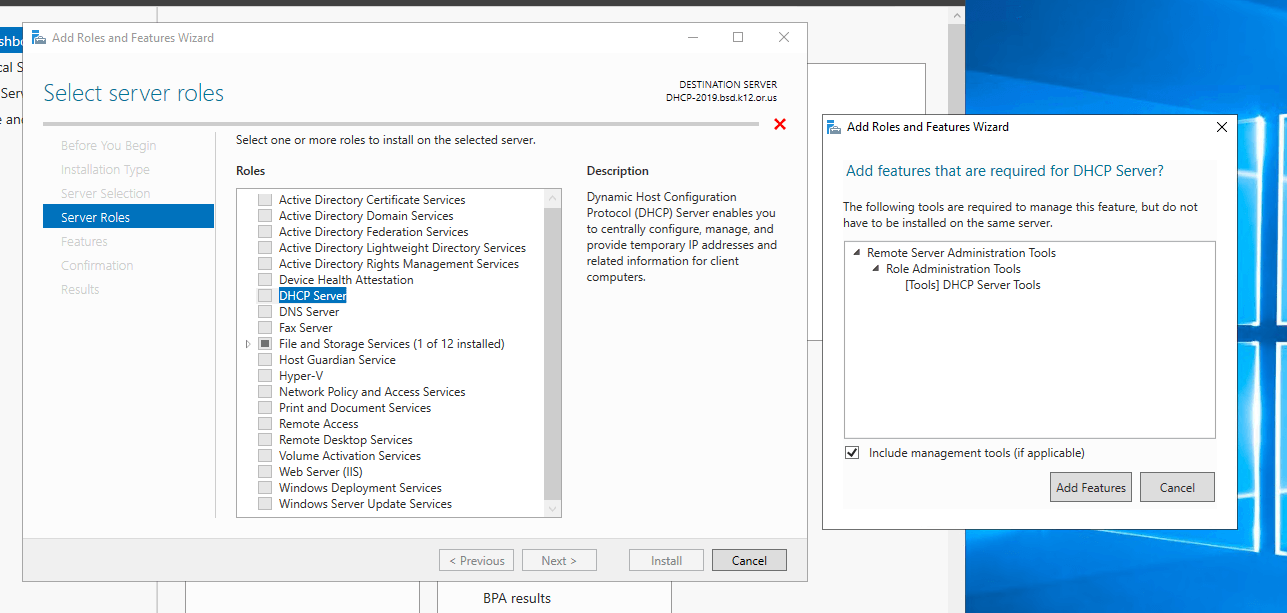Toggle File and Storage Services checkbox
1287x613 pixels.
(265, 344)
